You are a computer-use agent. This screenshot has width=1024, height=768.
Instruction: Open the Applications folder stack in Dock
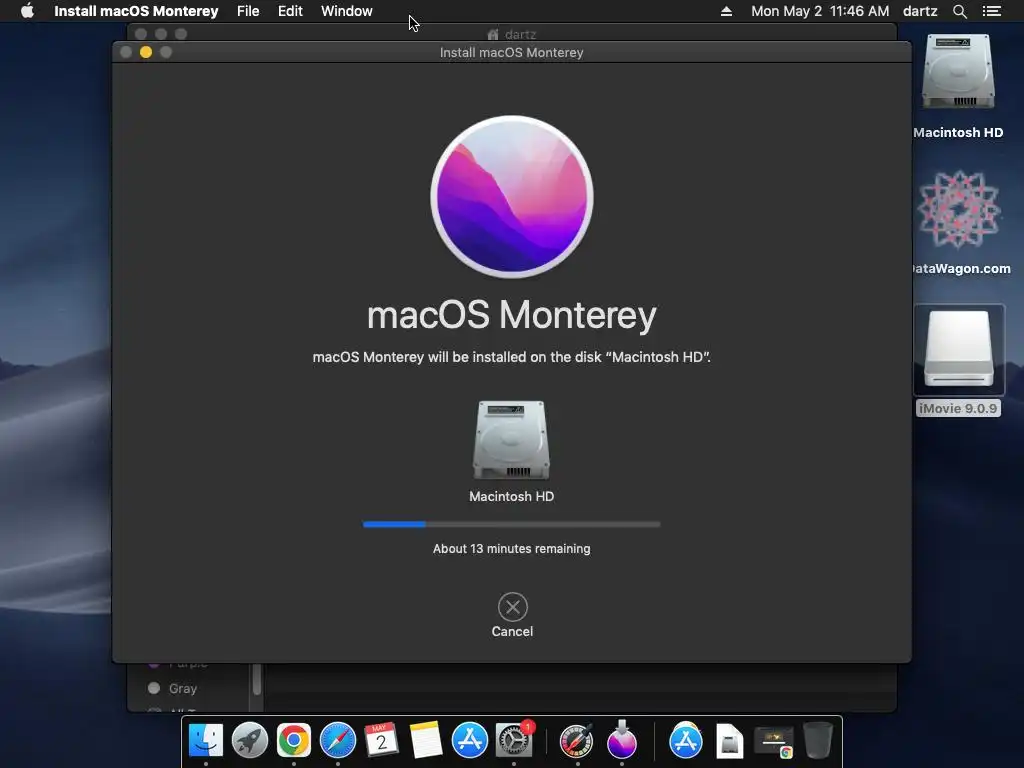(686, 740)
